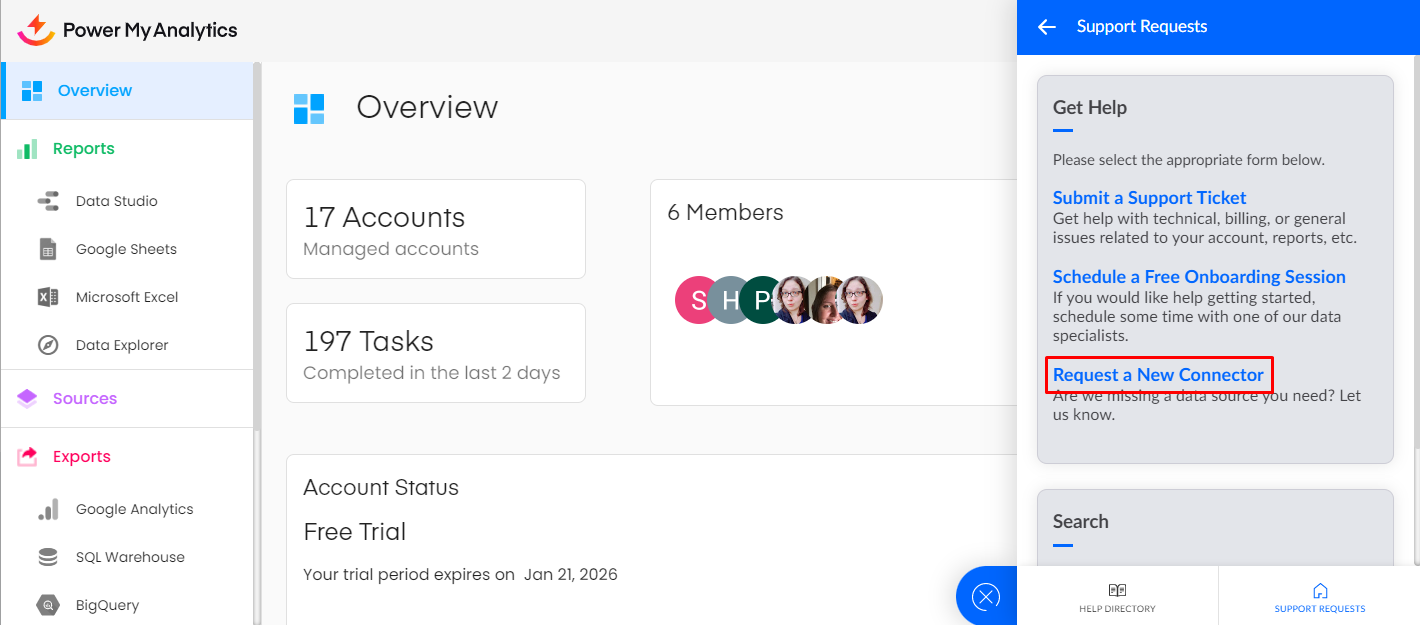Image resolution: width=1420 pixels, height=625 pixels.
Task: Click the member avatar with letter S
Action: 695,300
